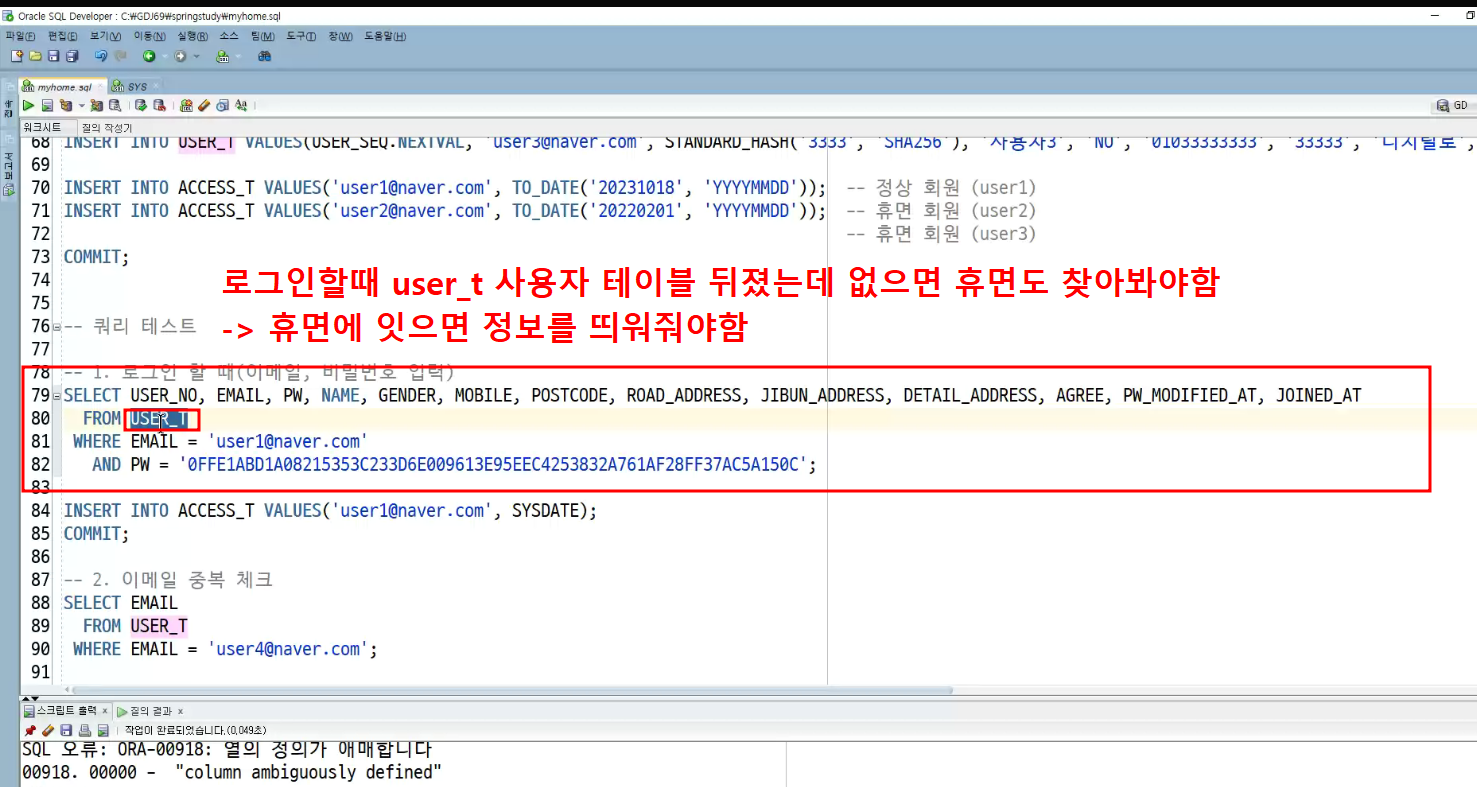
Task: Save the script output to a file
Action: [x=66, y=730]
